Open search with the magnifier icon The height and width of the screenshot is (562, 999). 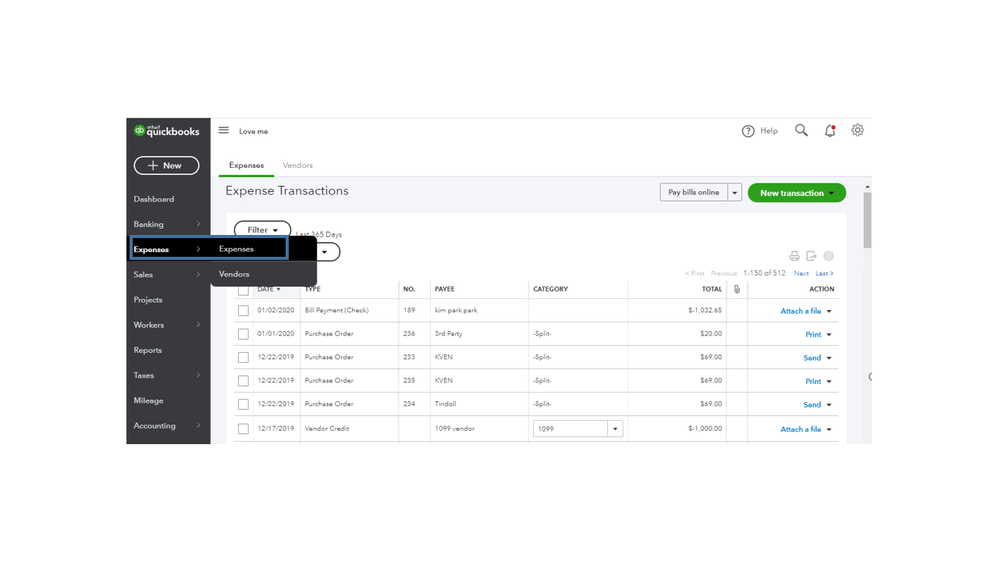tap(801, 130)
